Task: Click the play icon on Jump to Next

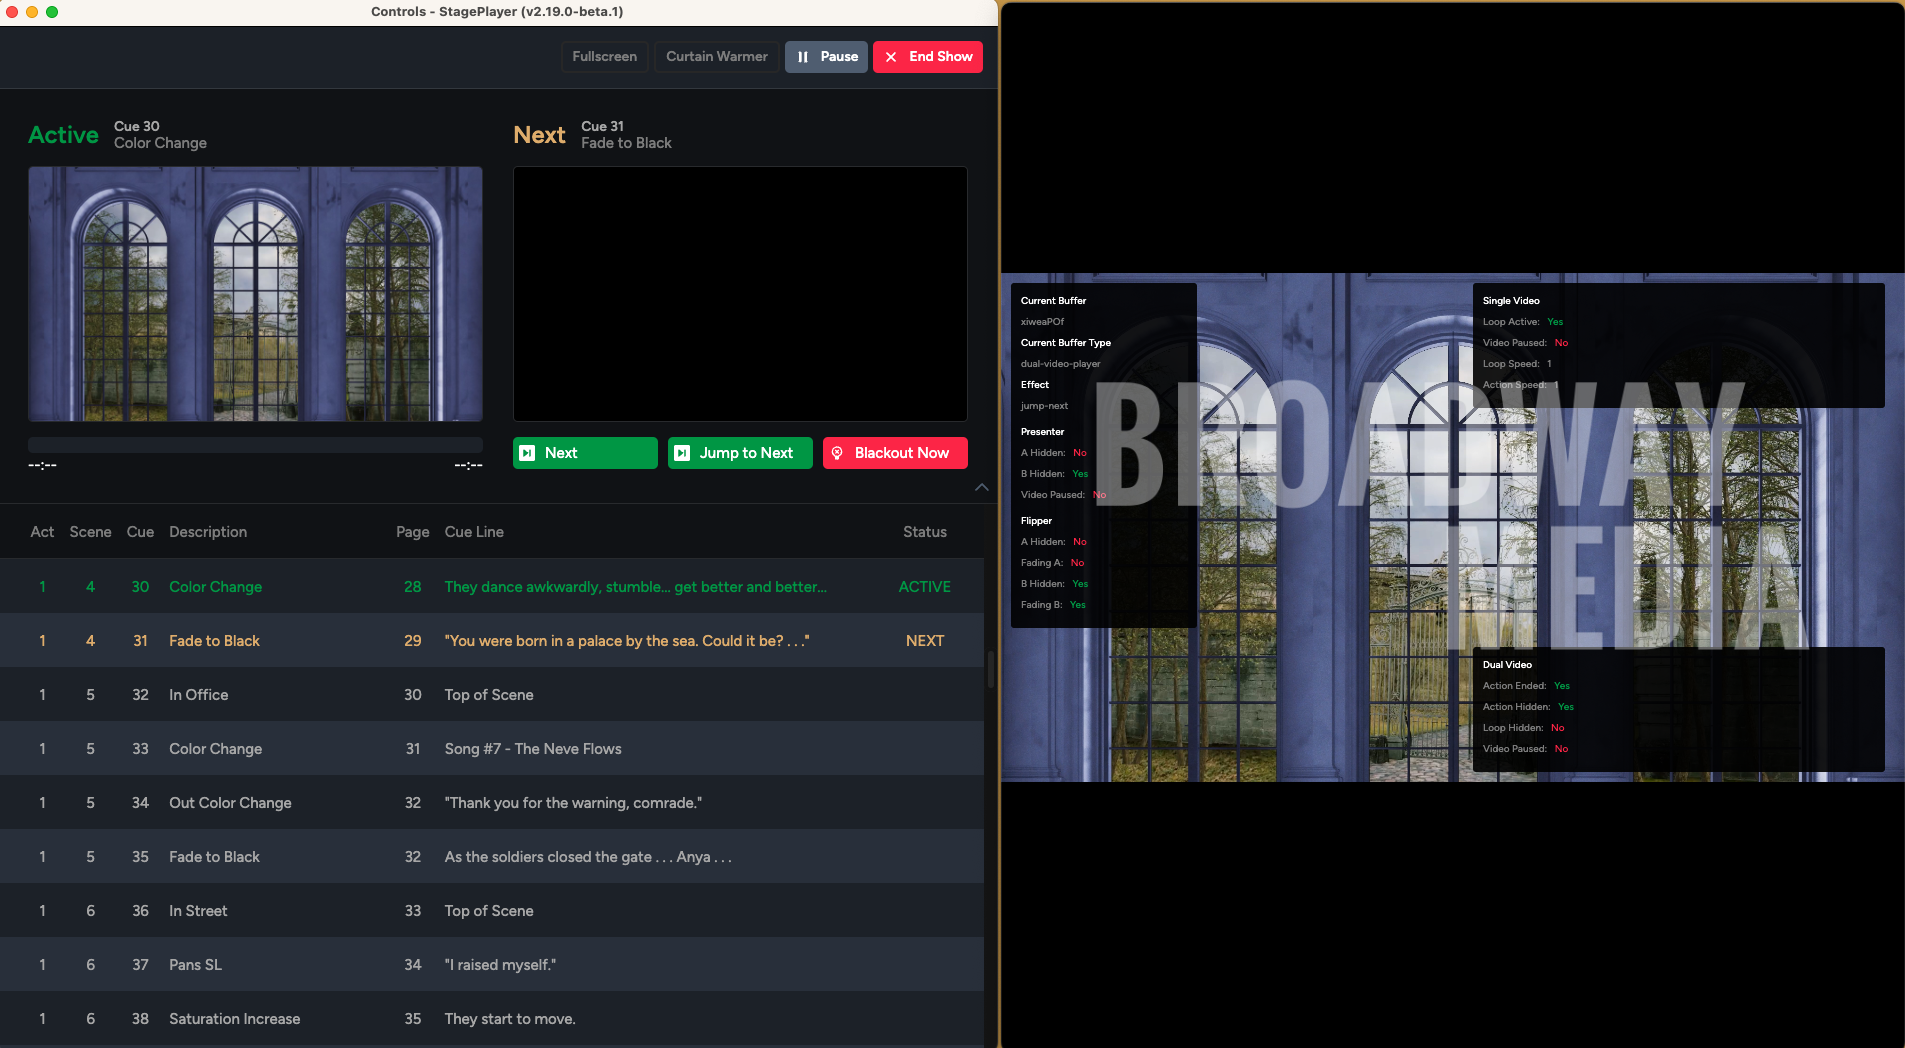Action: click(x=682, y=453)
